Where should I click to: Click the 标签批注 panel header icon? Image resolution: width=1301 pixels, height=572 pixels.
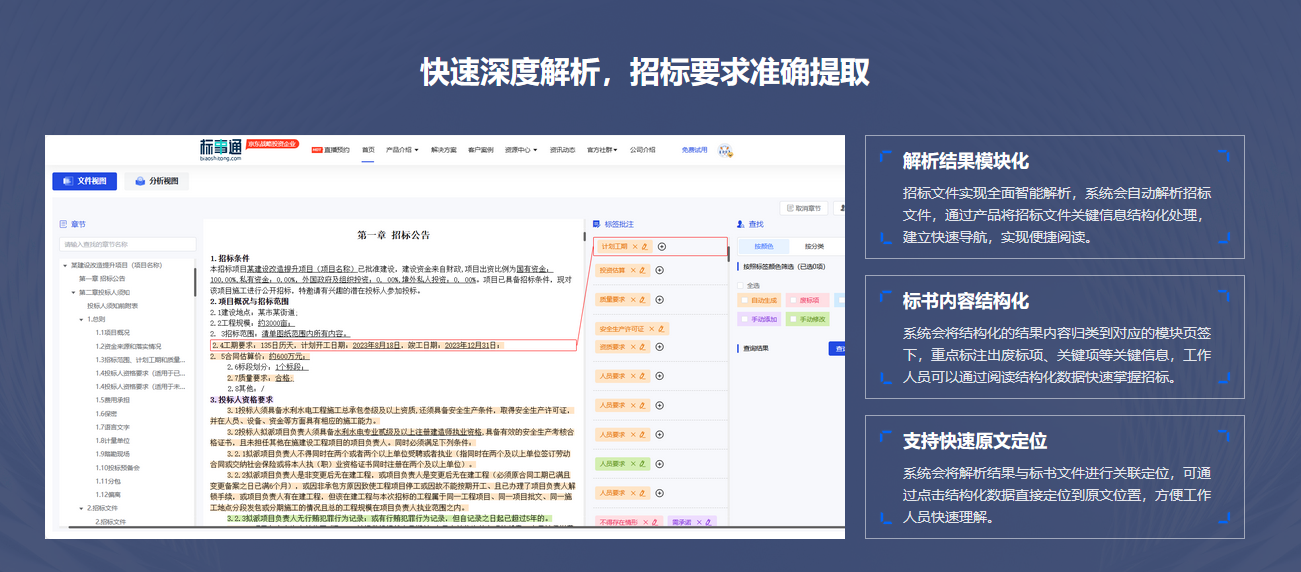click(x=596, y=224)
